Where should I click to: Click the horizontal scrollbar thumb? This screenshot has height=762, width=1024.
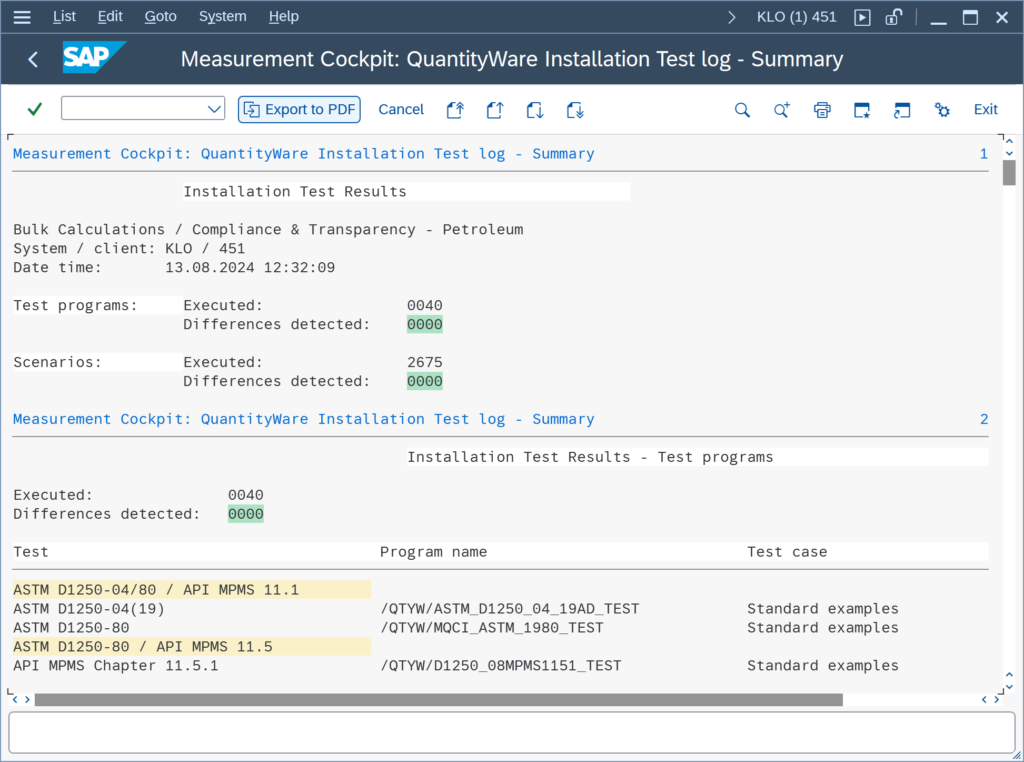[438, 700]
